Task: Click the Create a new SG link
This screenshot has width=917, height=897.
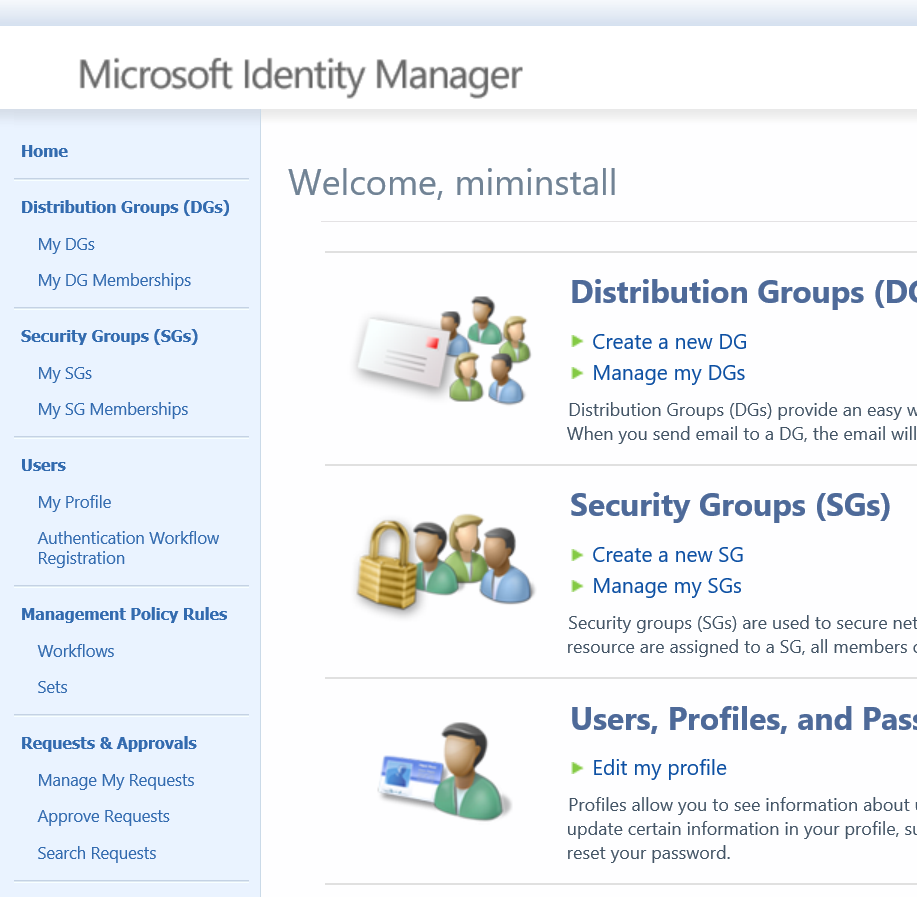Action: click(x=668, y=555)
